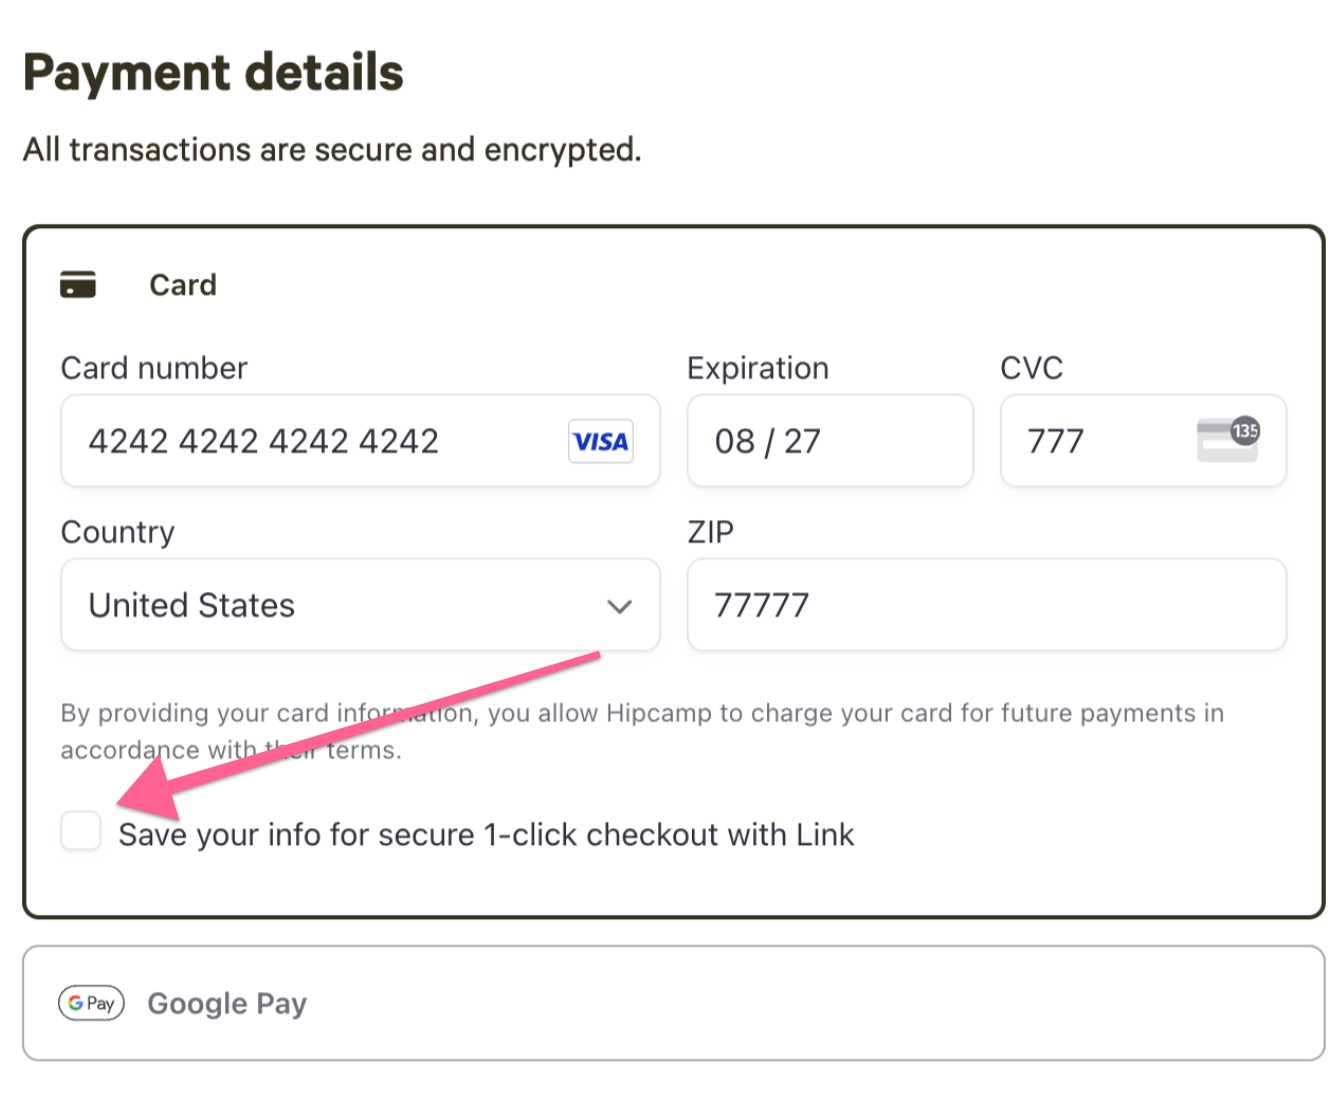The image size is (1340, 1112).
Task: Select the Card payment method tab
Action: (x=674, y=285)
